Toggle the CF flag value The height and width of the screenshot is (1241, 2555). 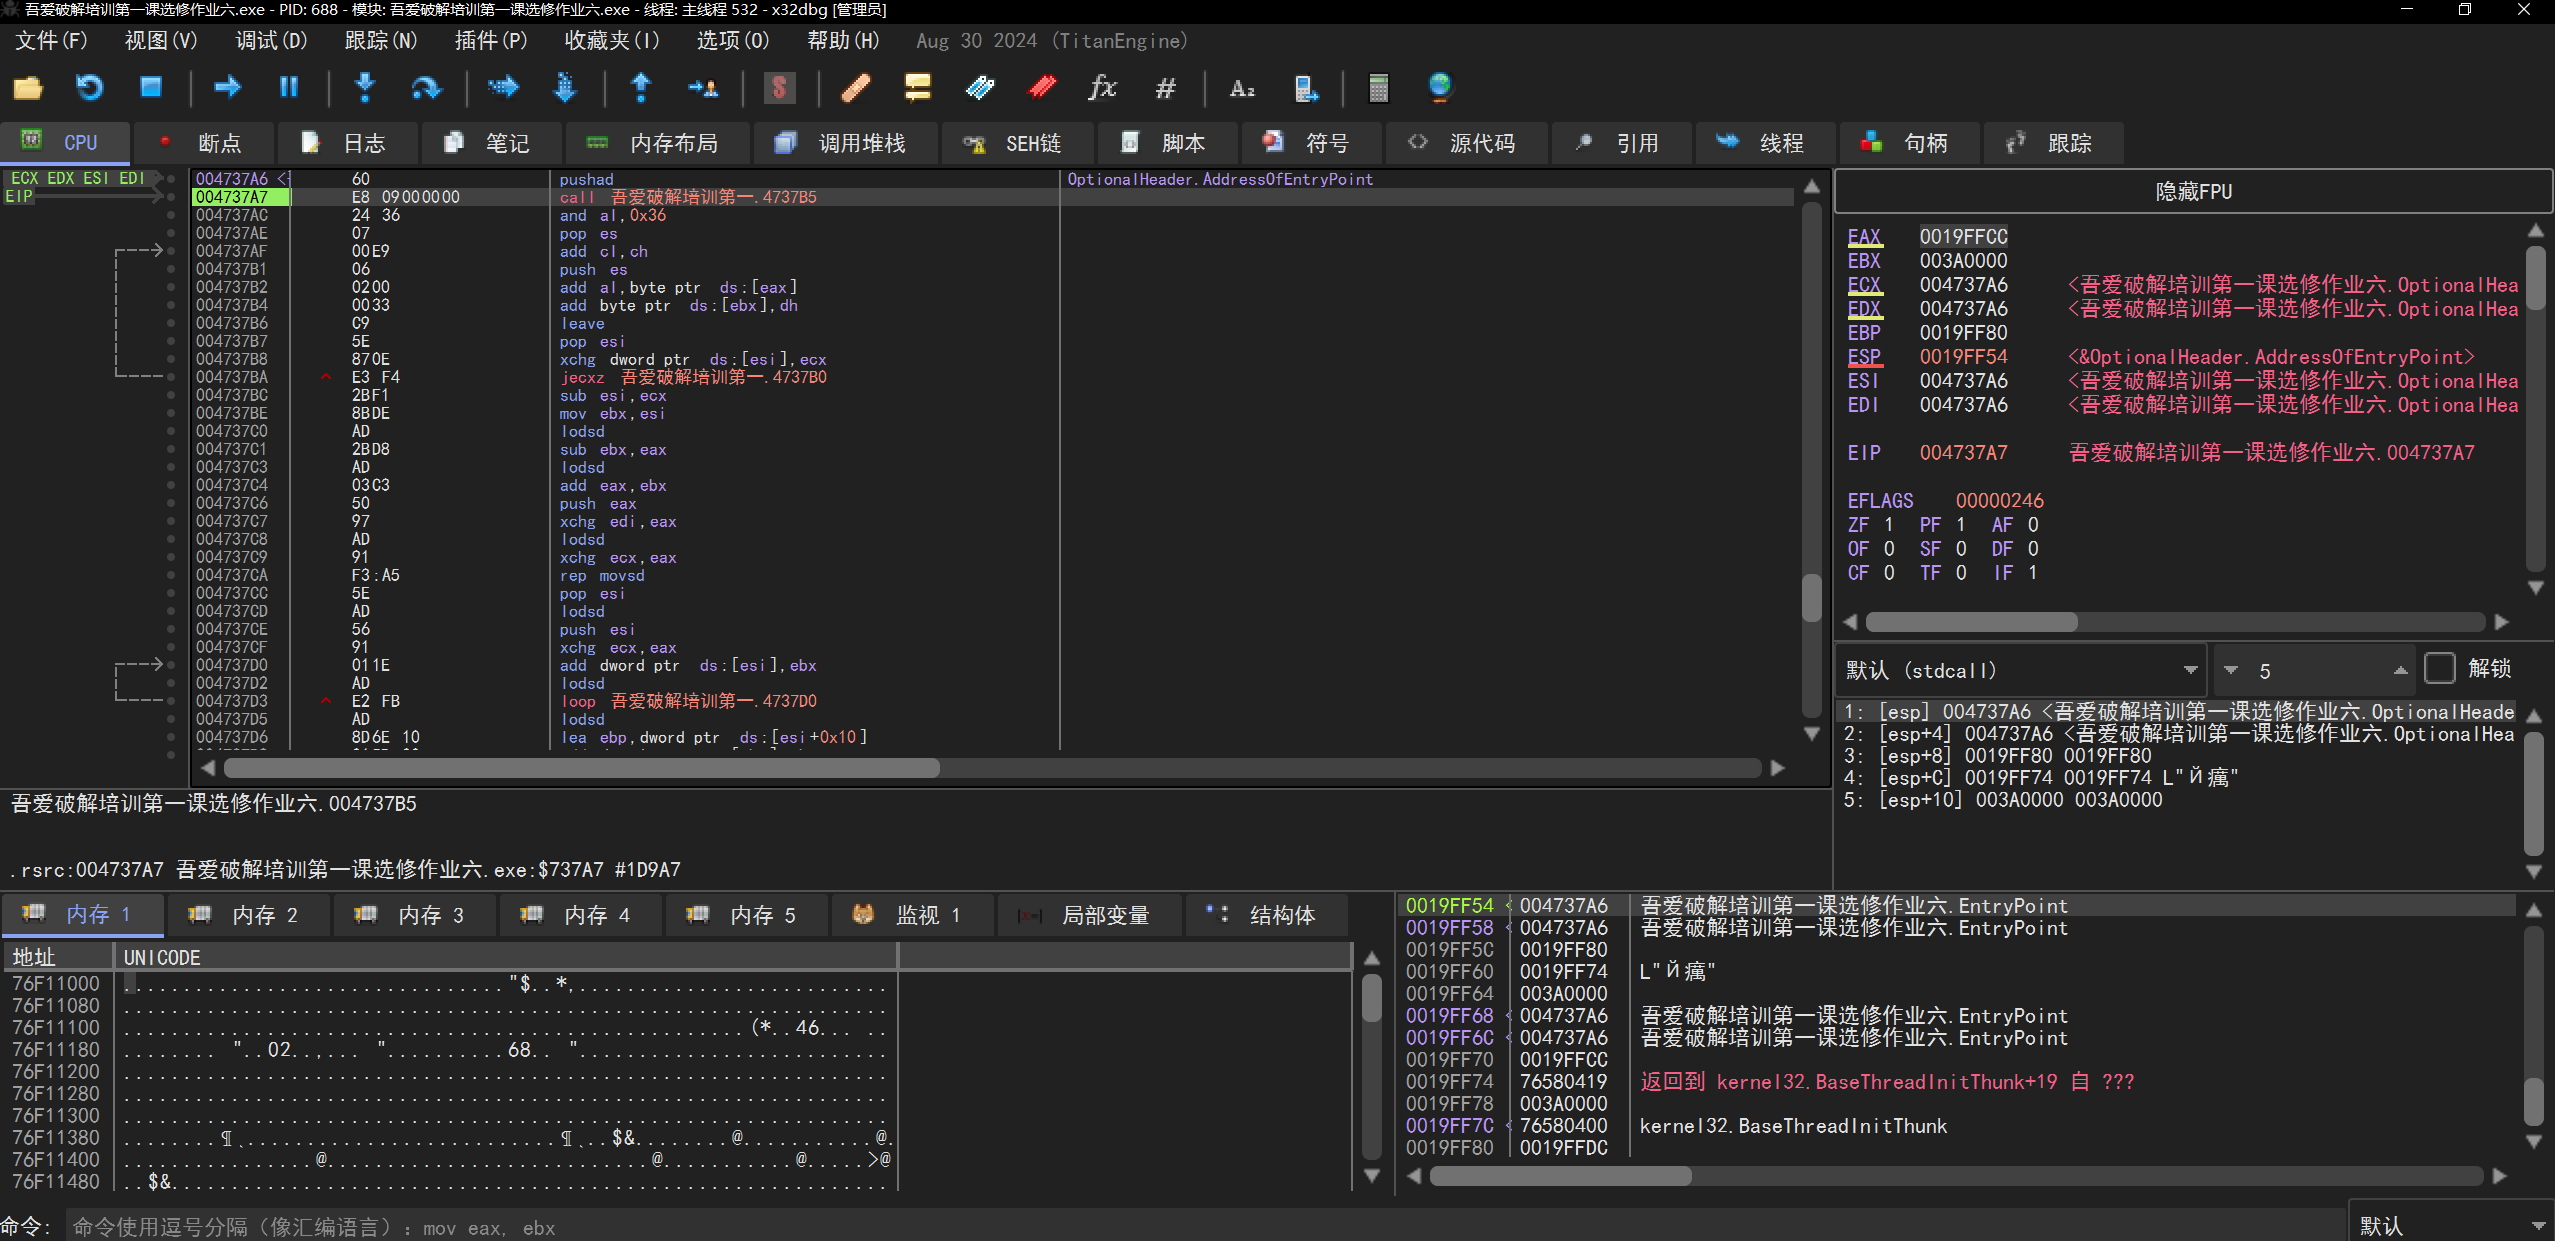point(1888,573)
